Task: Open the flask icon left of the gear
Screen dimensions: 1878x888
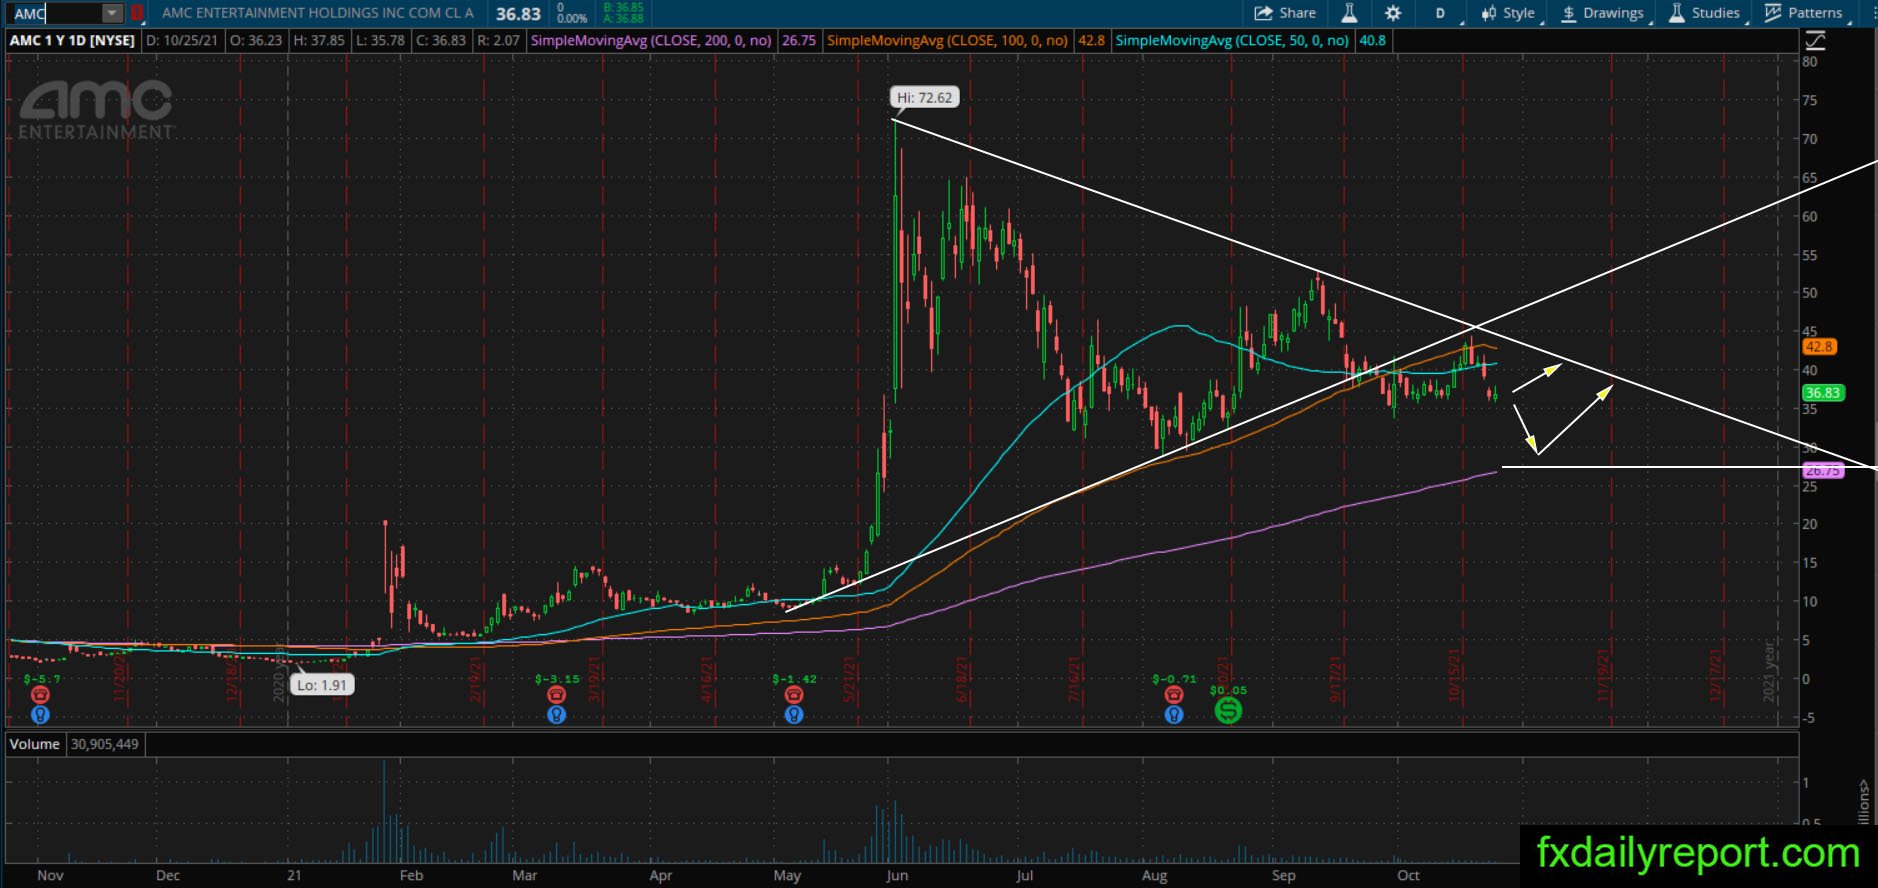Action: 1349,13
